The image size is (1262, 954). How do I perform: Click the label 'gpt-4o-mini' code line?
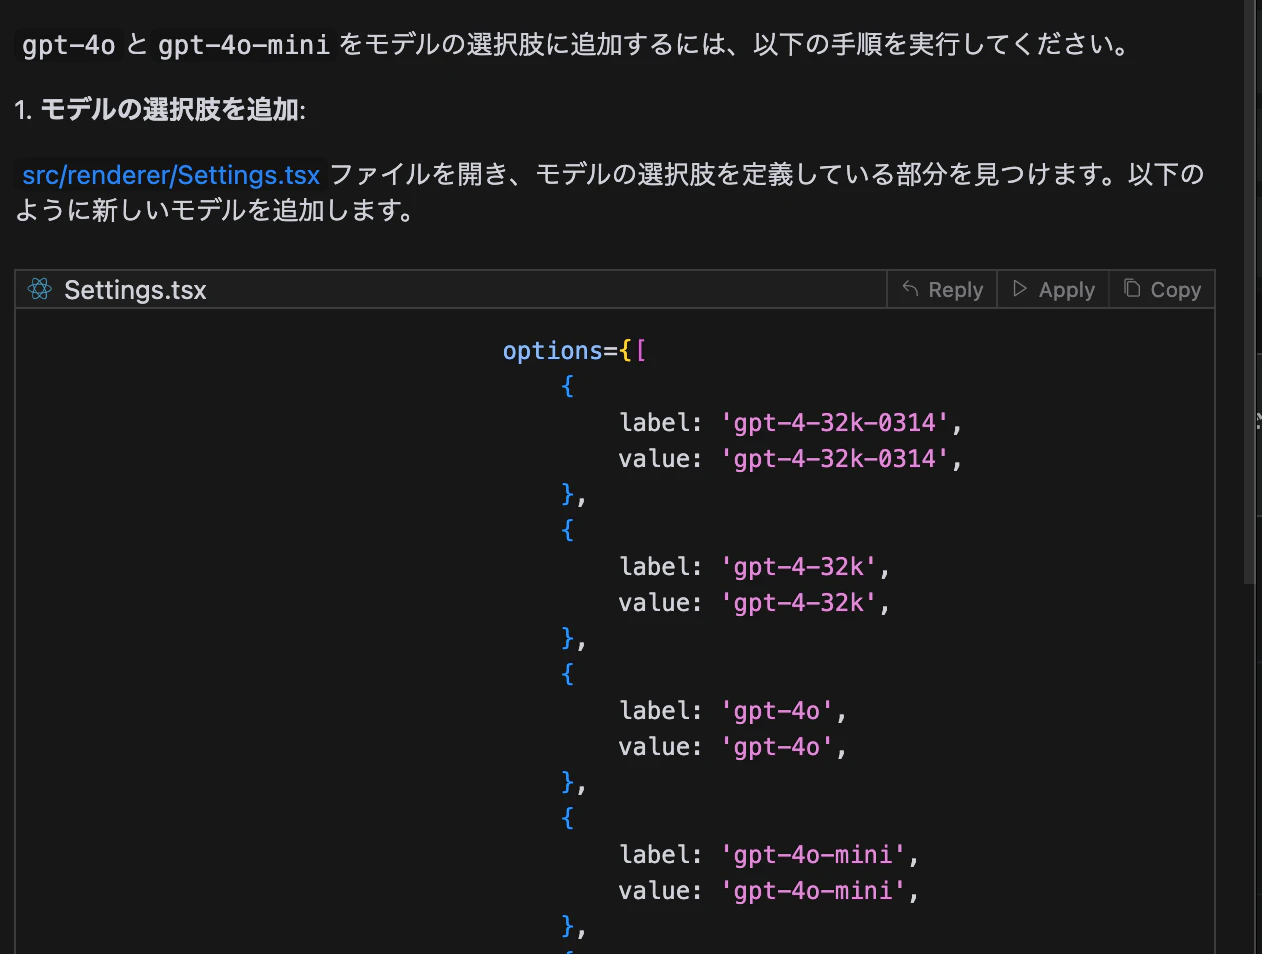pyautogui.click(x=768, y=855)
